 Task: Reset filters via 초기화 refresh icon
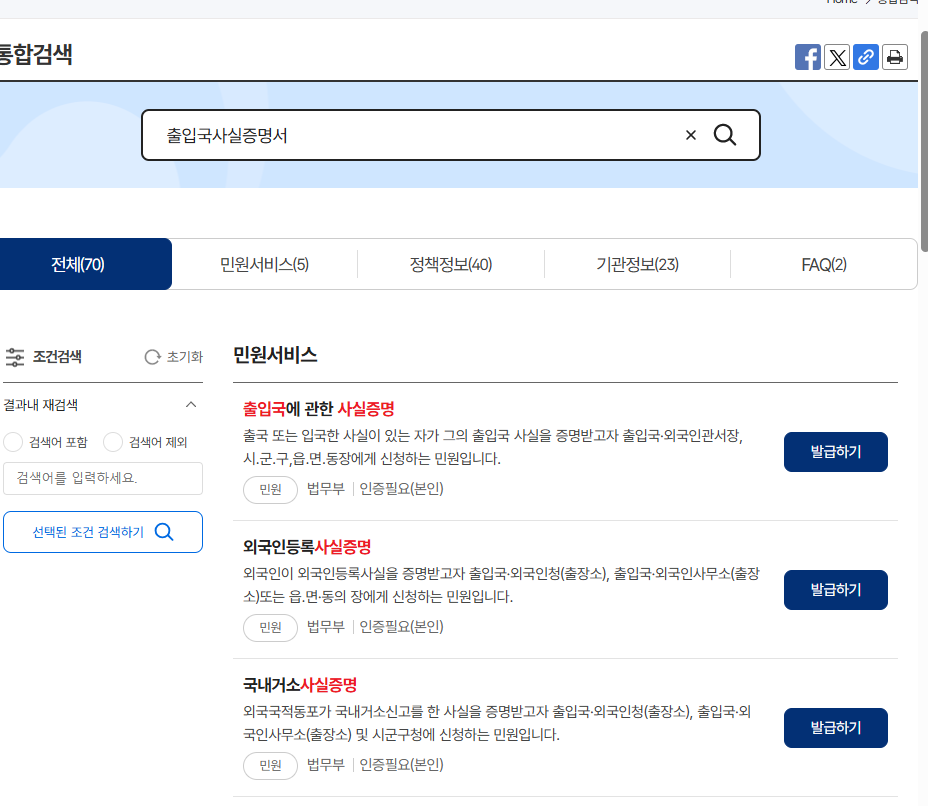point(151,357)
